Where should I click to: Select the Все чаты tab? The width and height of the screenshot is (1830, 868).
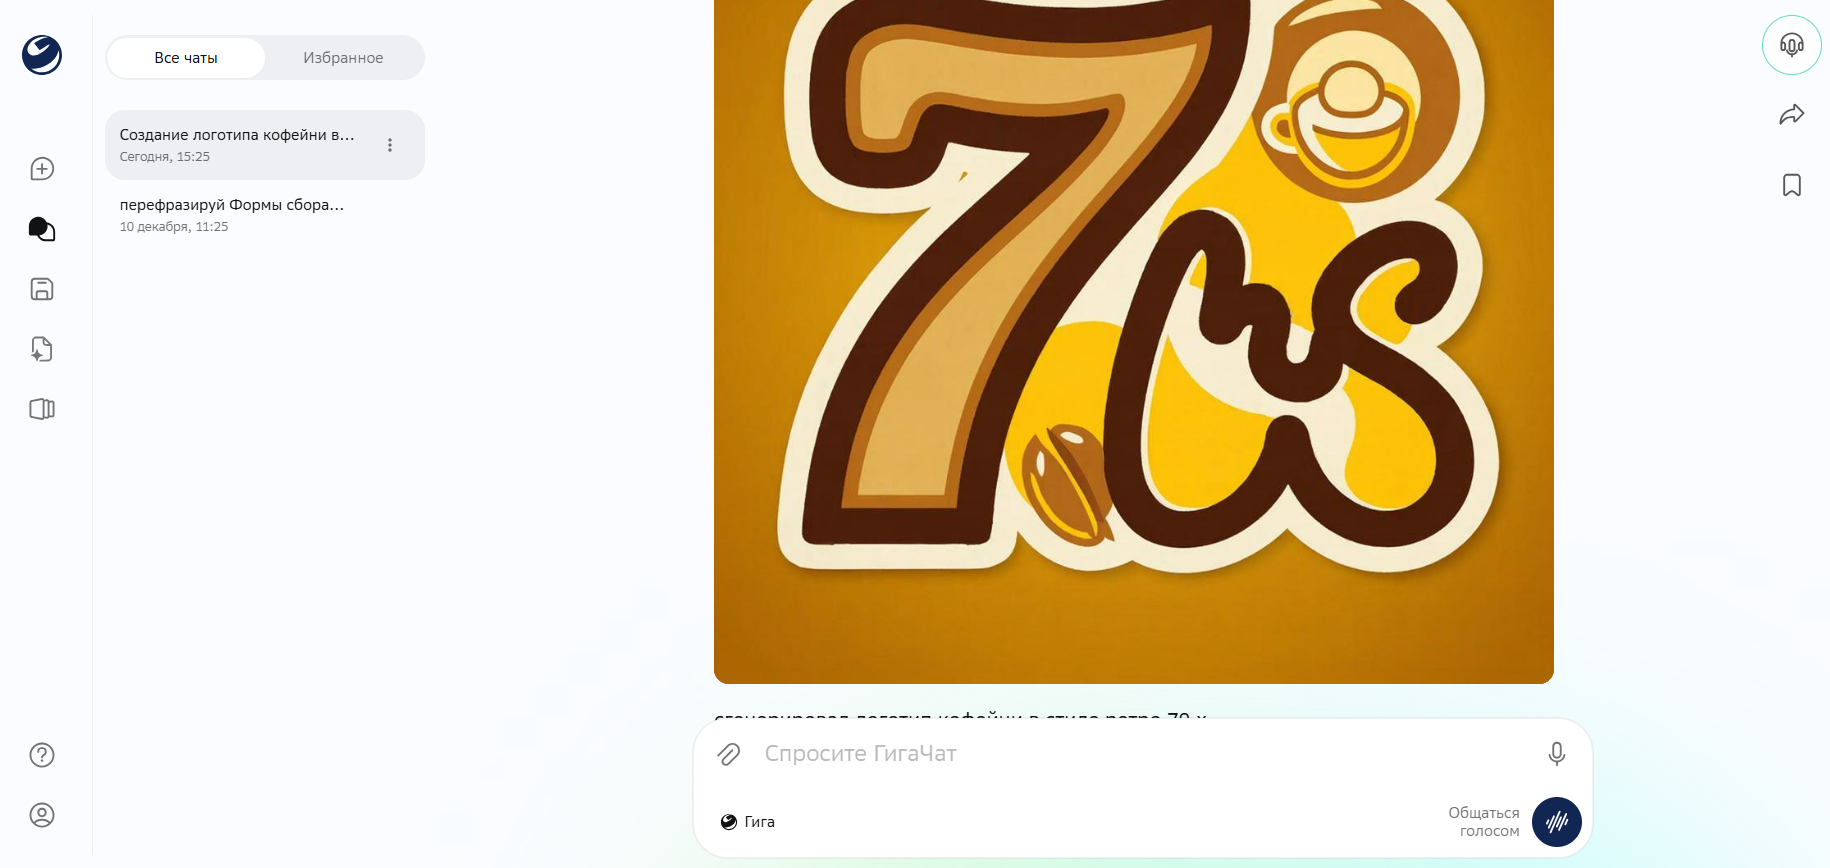[186, 58]
